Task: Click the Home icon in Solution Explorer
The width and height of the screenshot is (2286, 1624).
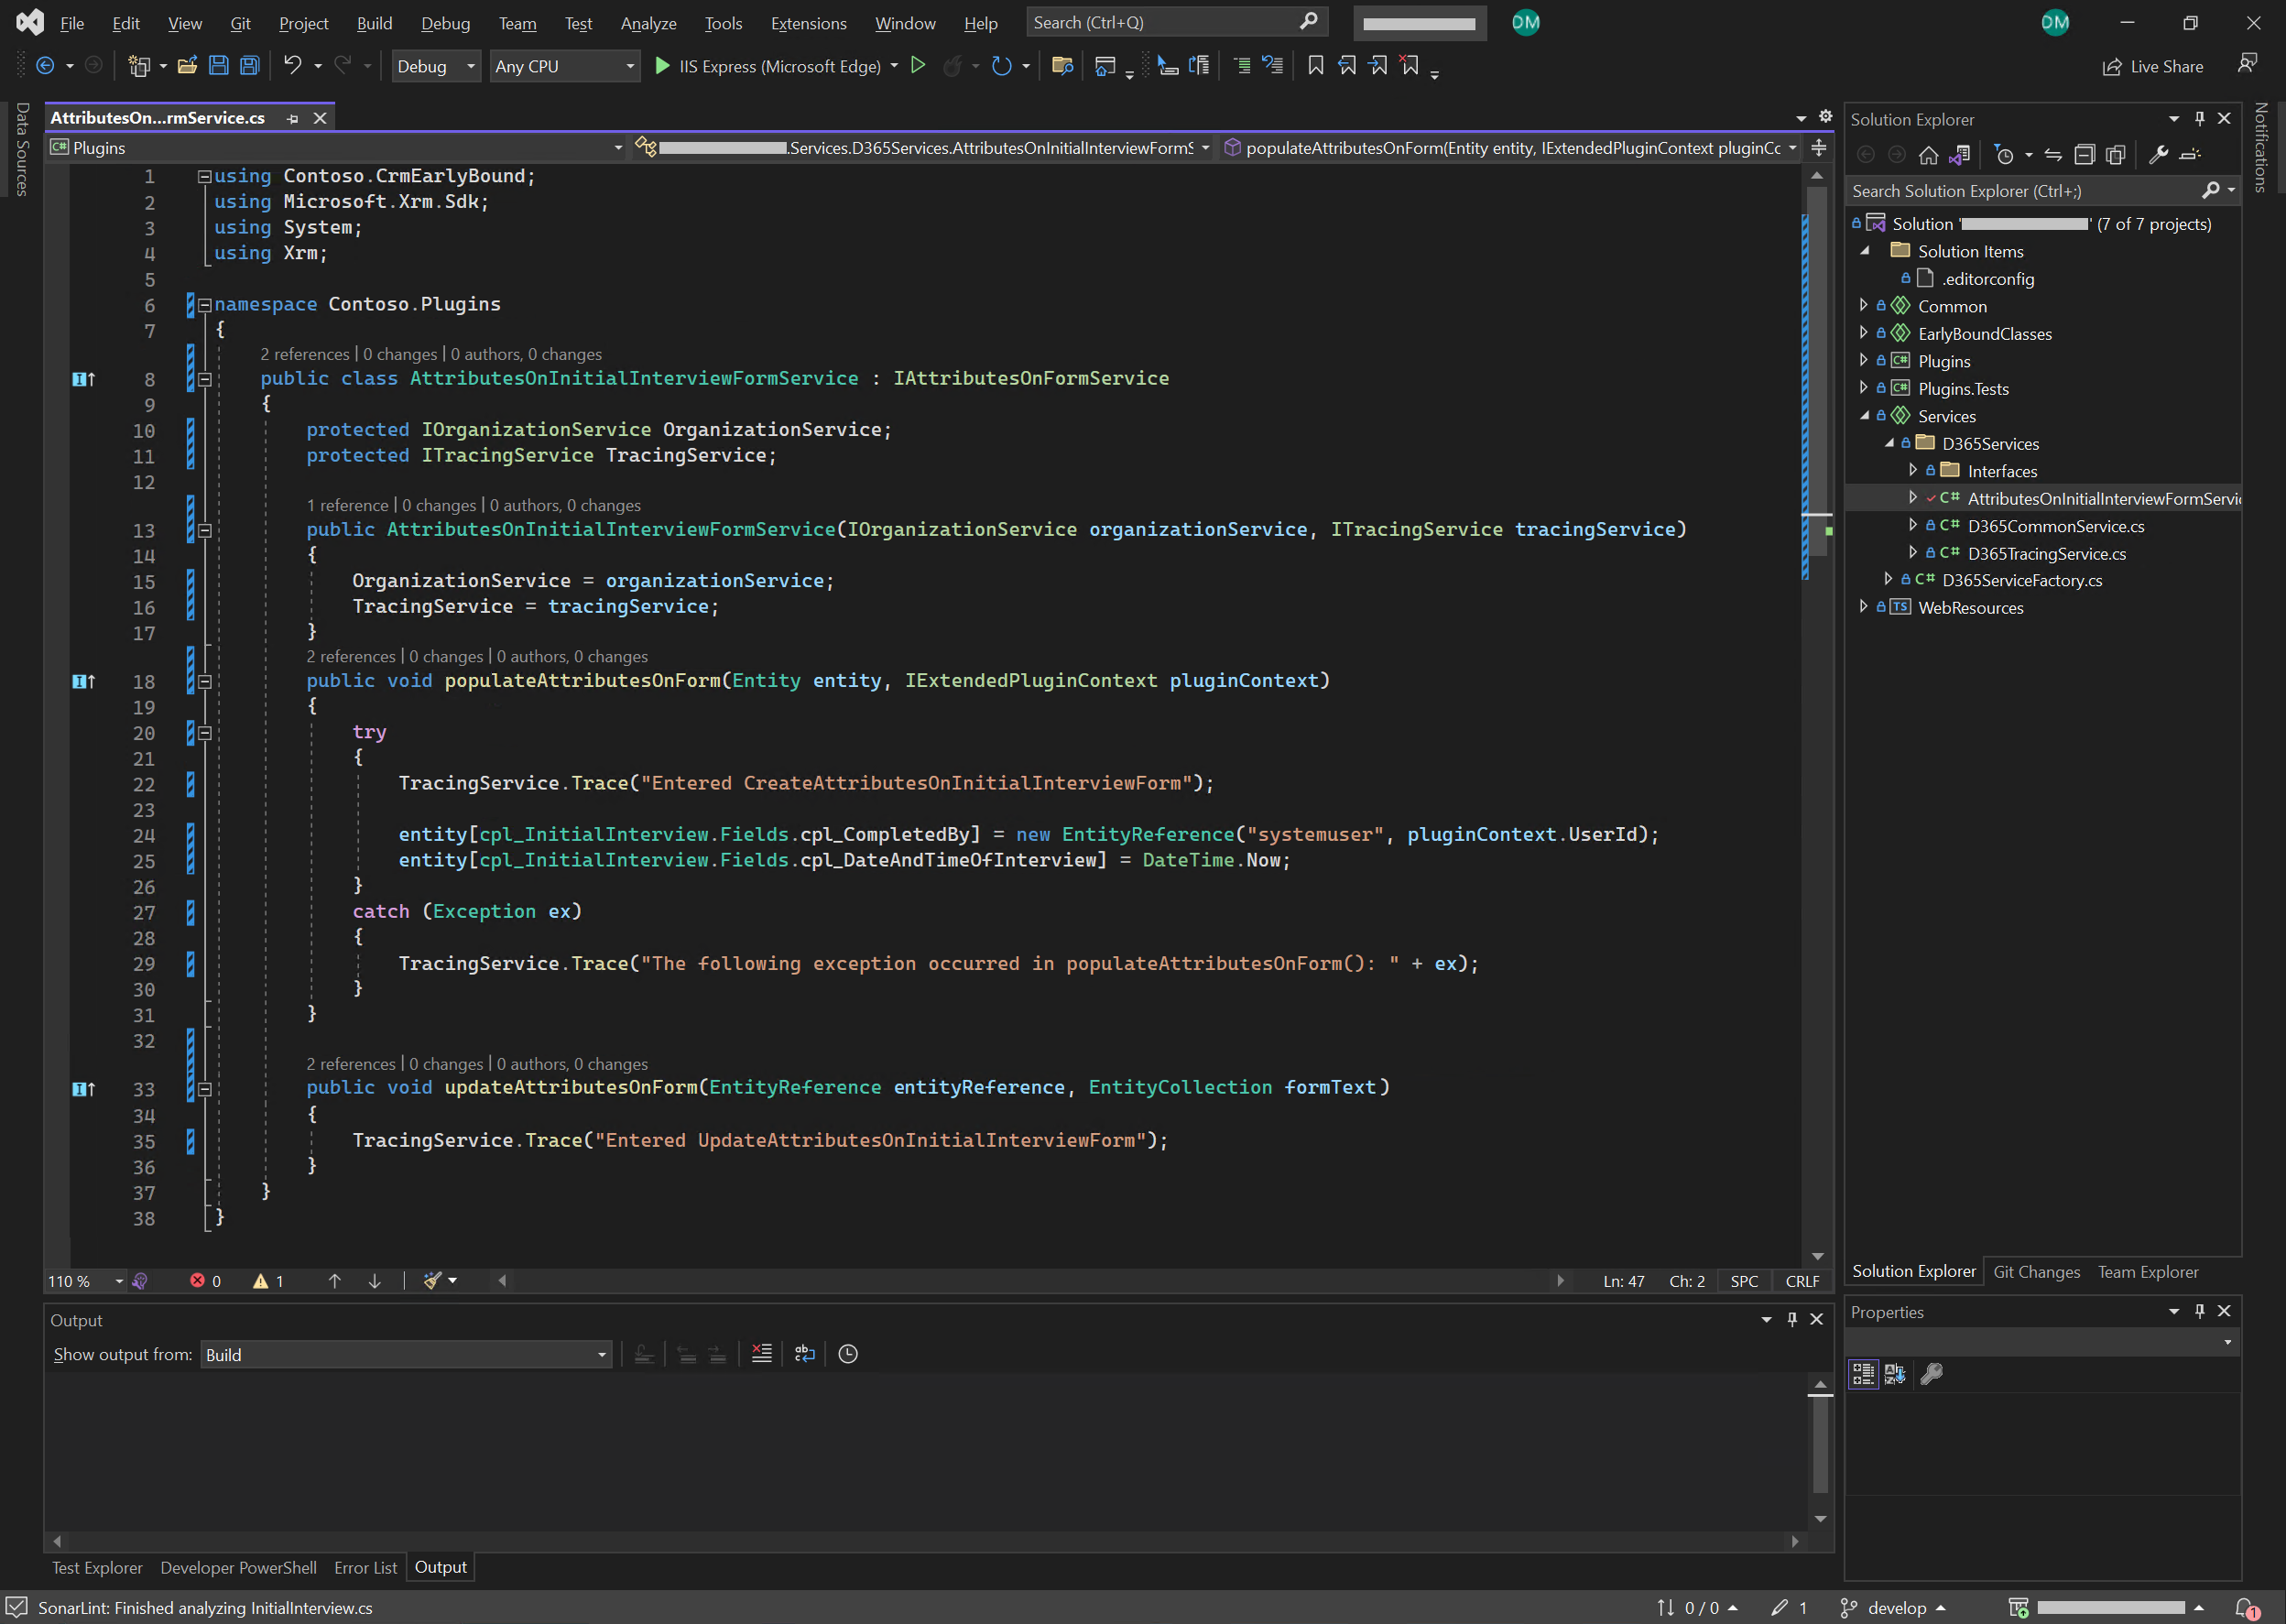Action: point(1928,155)
